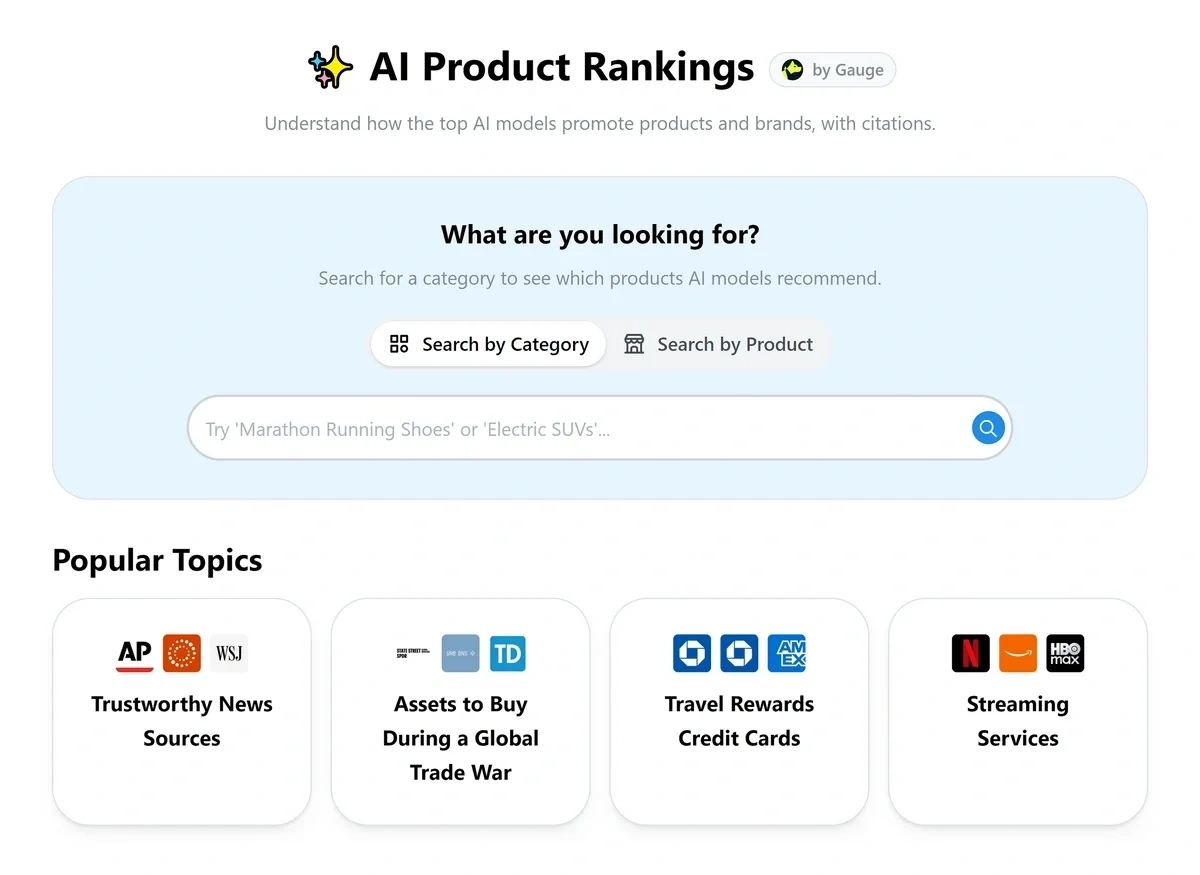
Task: Select the TD Bank logo icon
Action: (x=508, y=653)
